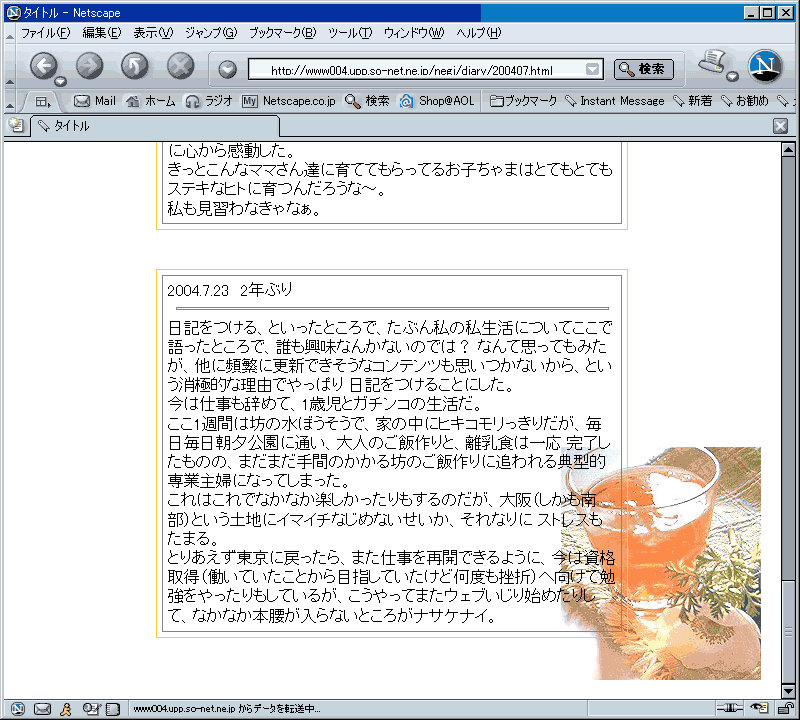Click the Instant Message bookmark

615,101
